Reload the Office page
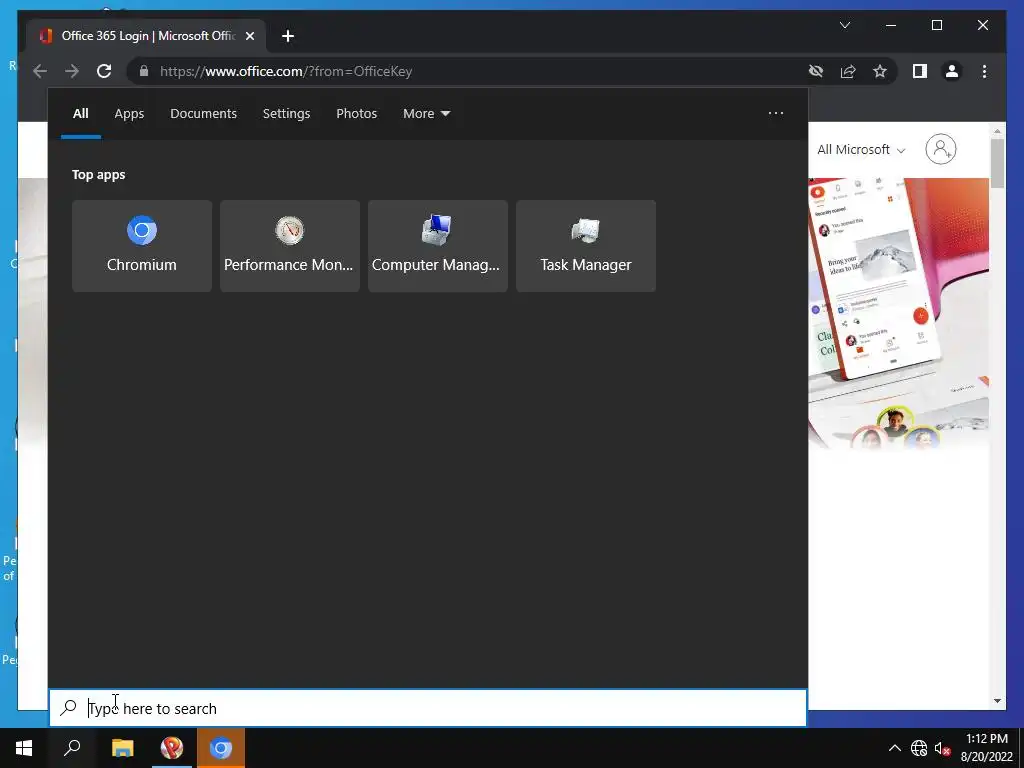1024x768 pixels. [x=104, y=71]
